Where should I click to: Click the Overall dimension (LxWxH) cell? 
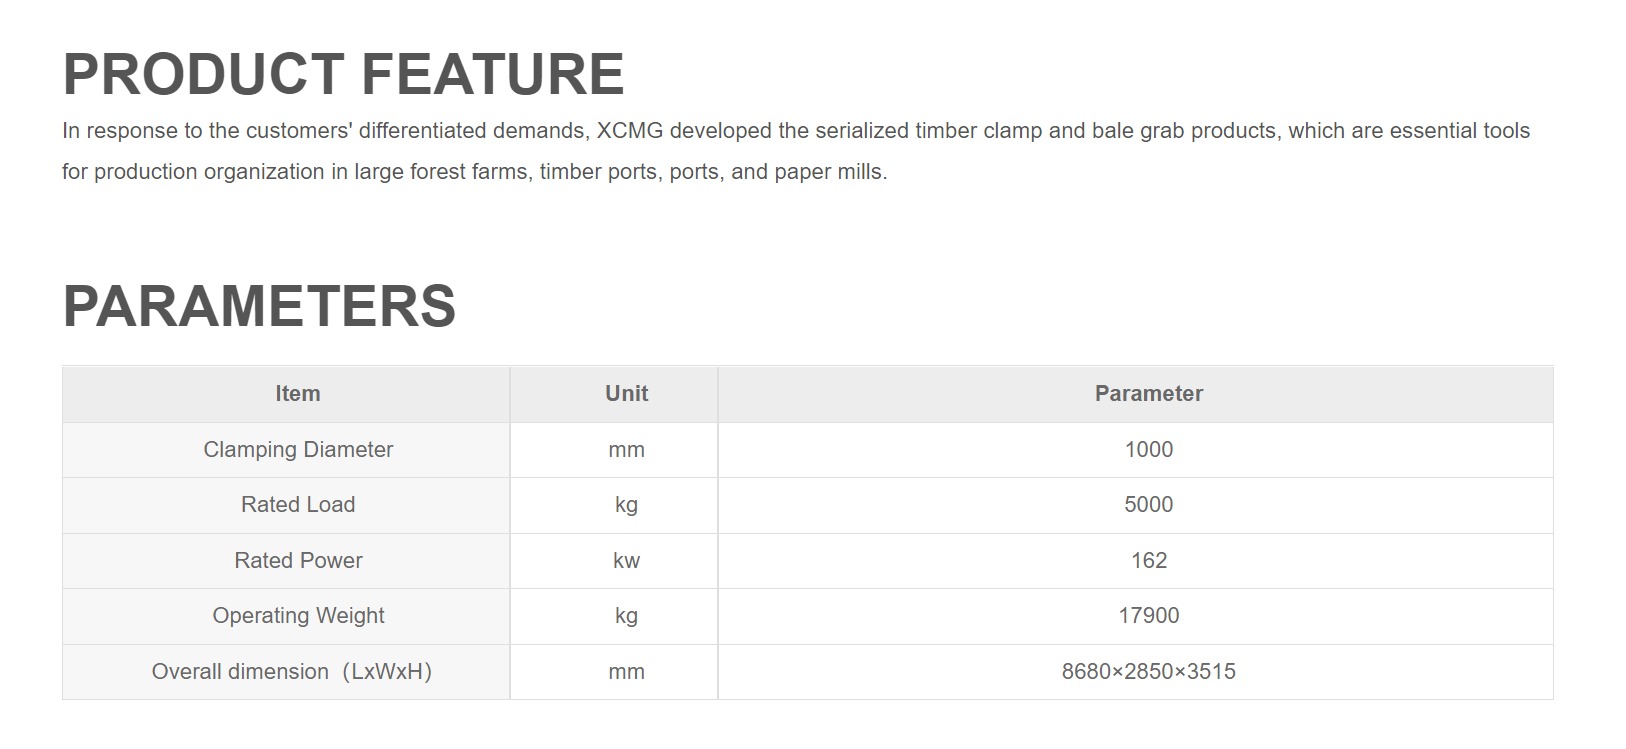[x=291, y=672]
